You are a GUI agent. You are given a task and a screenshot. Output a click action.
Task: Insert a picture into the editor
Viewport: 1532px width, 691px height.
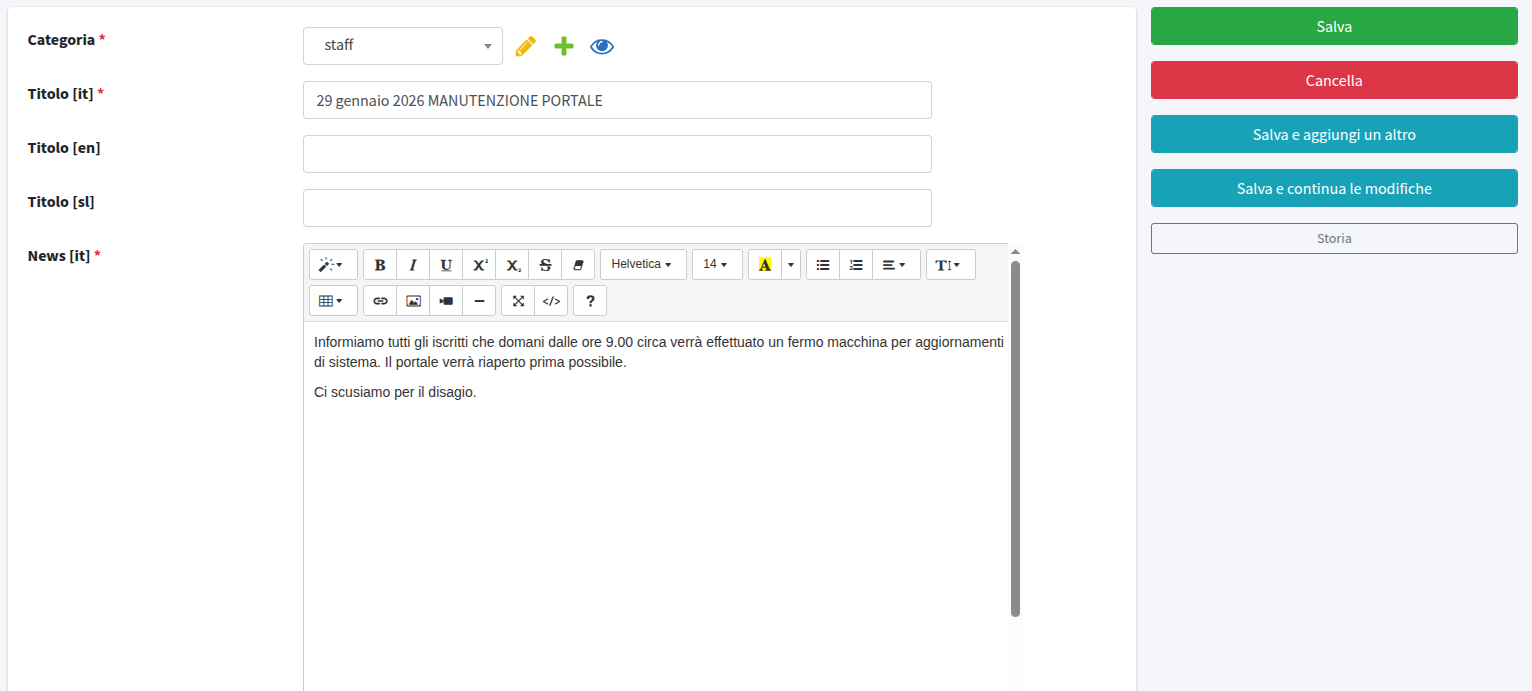pyautogui.click(x=413, y=301)
